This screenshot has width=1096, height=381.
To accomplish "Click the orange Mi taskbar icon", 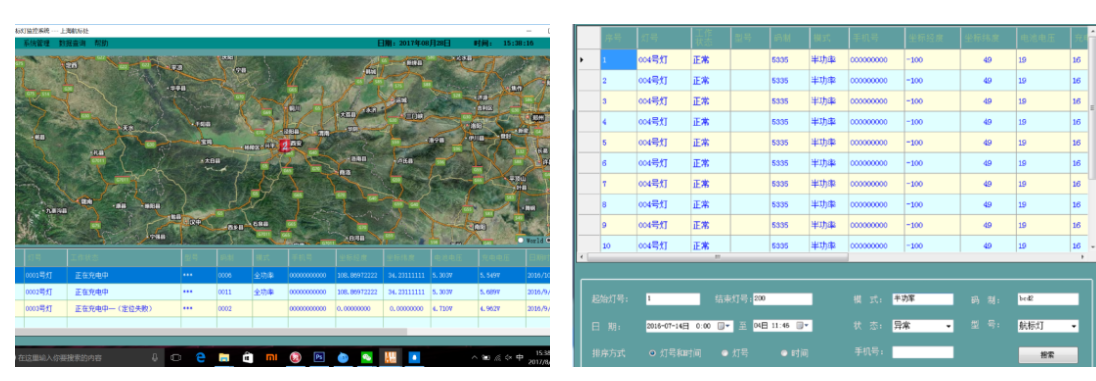I will point(271,357).
